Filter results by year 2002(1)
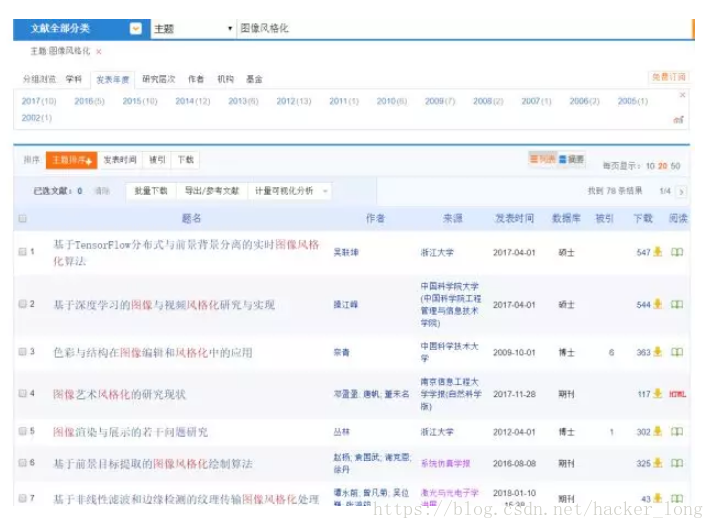 (x=36, y=118)
